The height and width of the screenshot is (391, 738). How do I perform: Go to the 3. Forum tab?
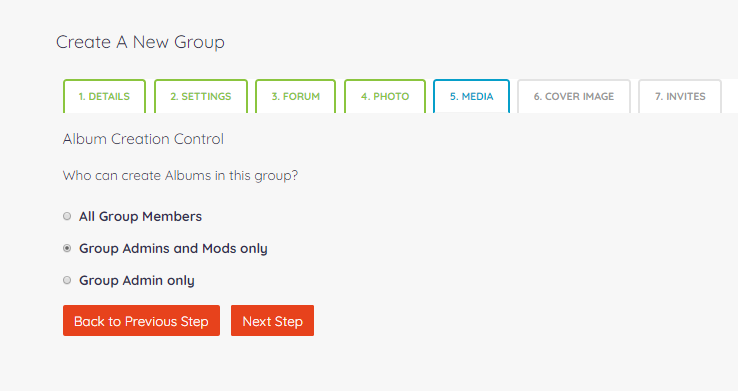point(296,96)
